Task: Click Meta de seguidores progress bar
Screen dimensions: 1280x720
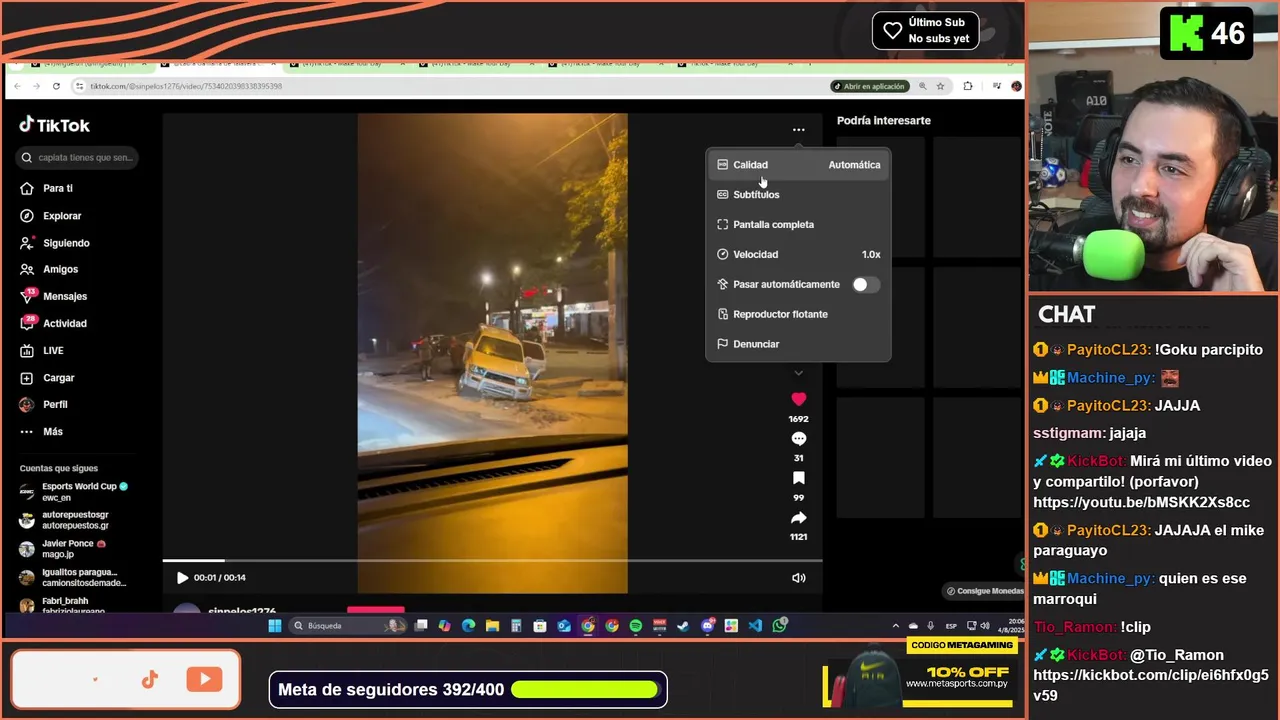Action: click(585, 690)
